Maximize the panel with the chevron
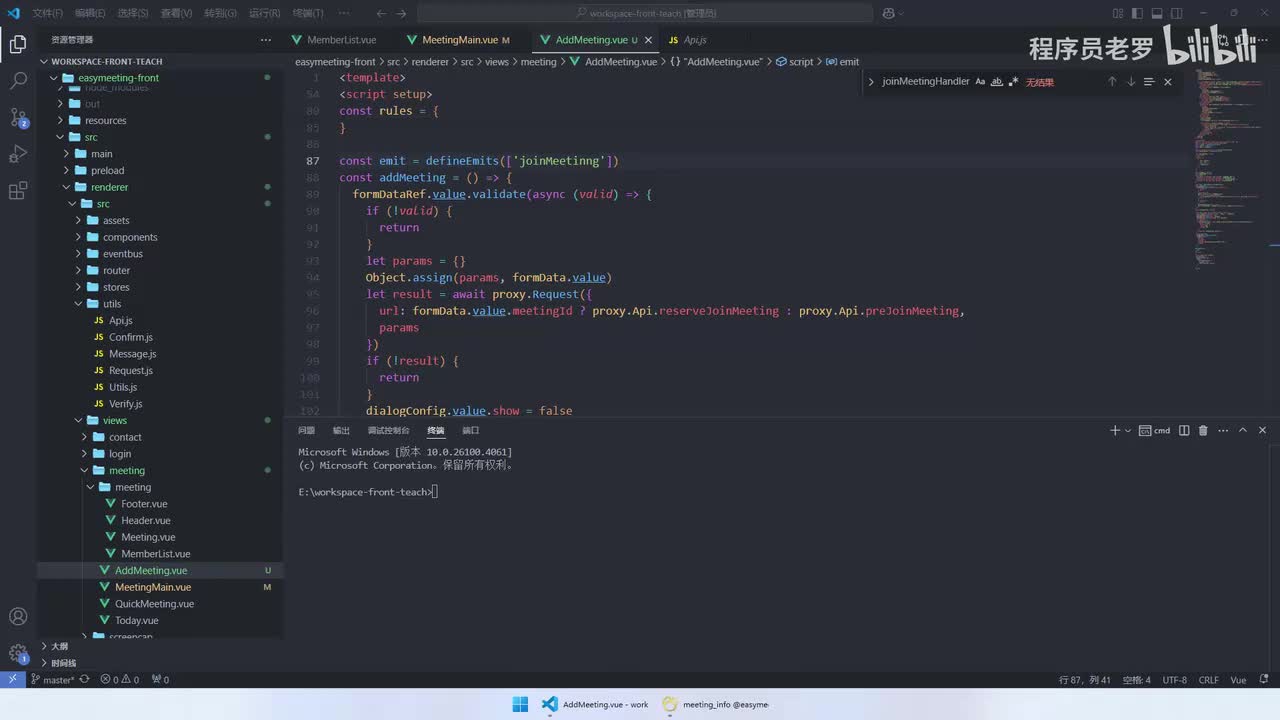Viewport: 1280px width, 720px height. pyautogui.click(x=1243, y=431)
